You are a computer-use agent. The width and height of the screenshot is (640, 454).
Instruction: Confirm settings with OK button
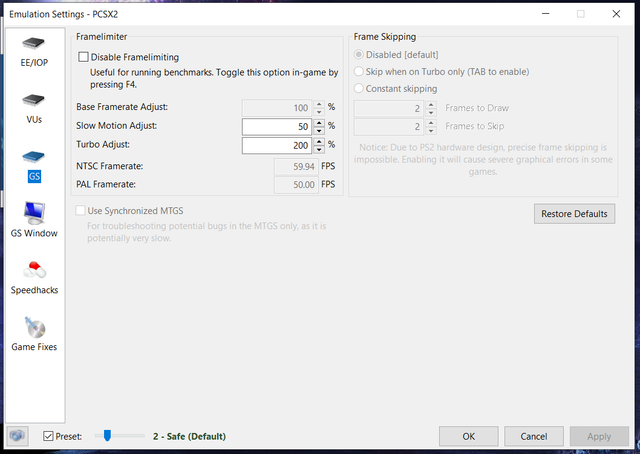(x=469, y=436)
